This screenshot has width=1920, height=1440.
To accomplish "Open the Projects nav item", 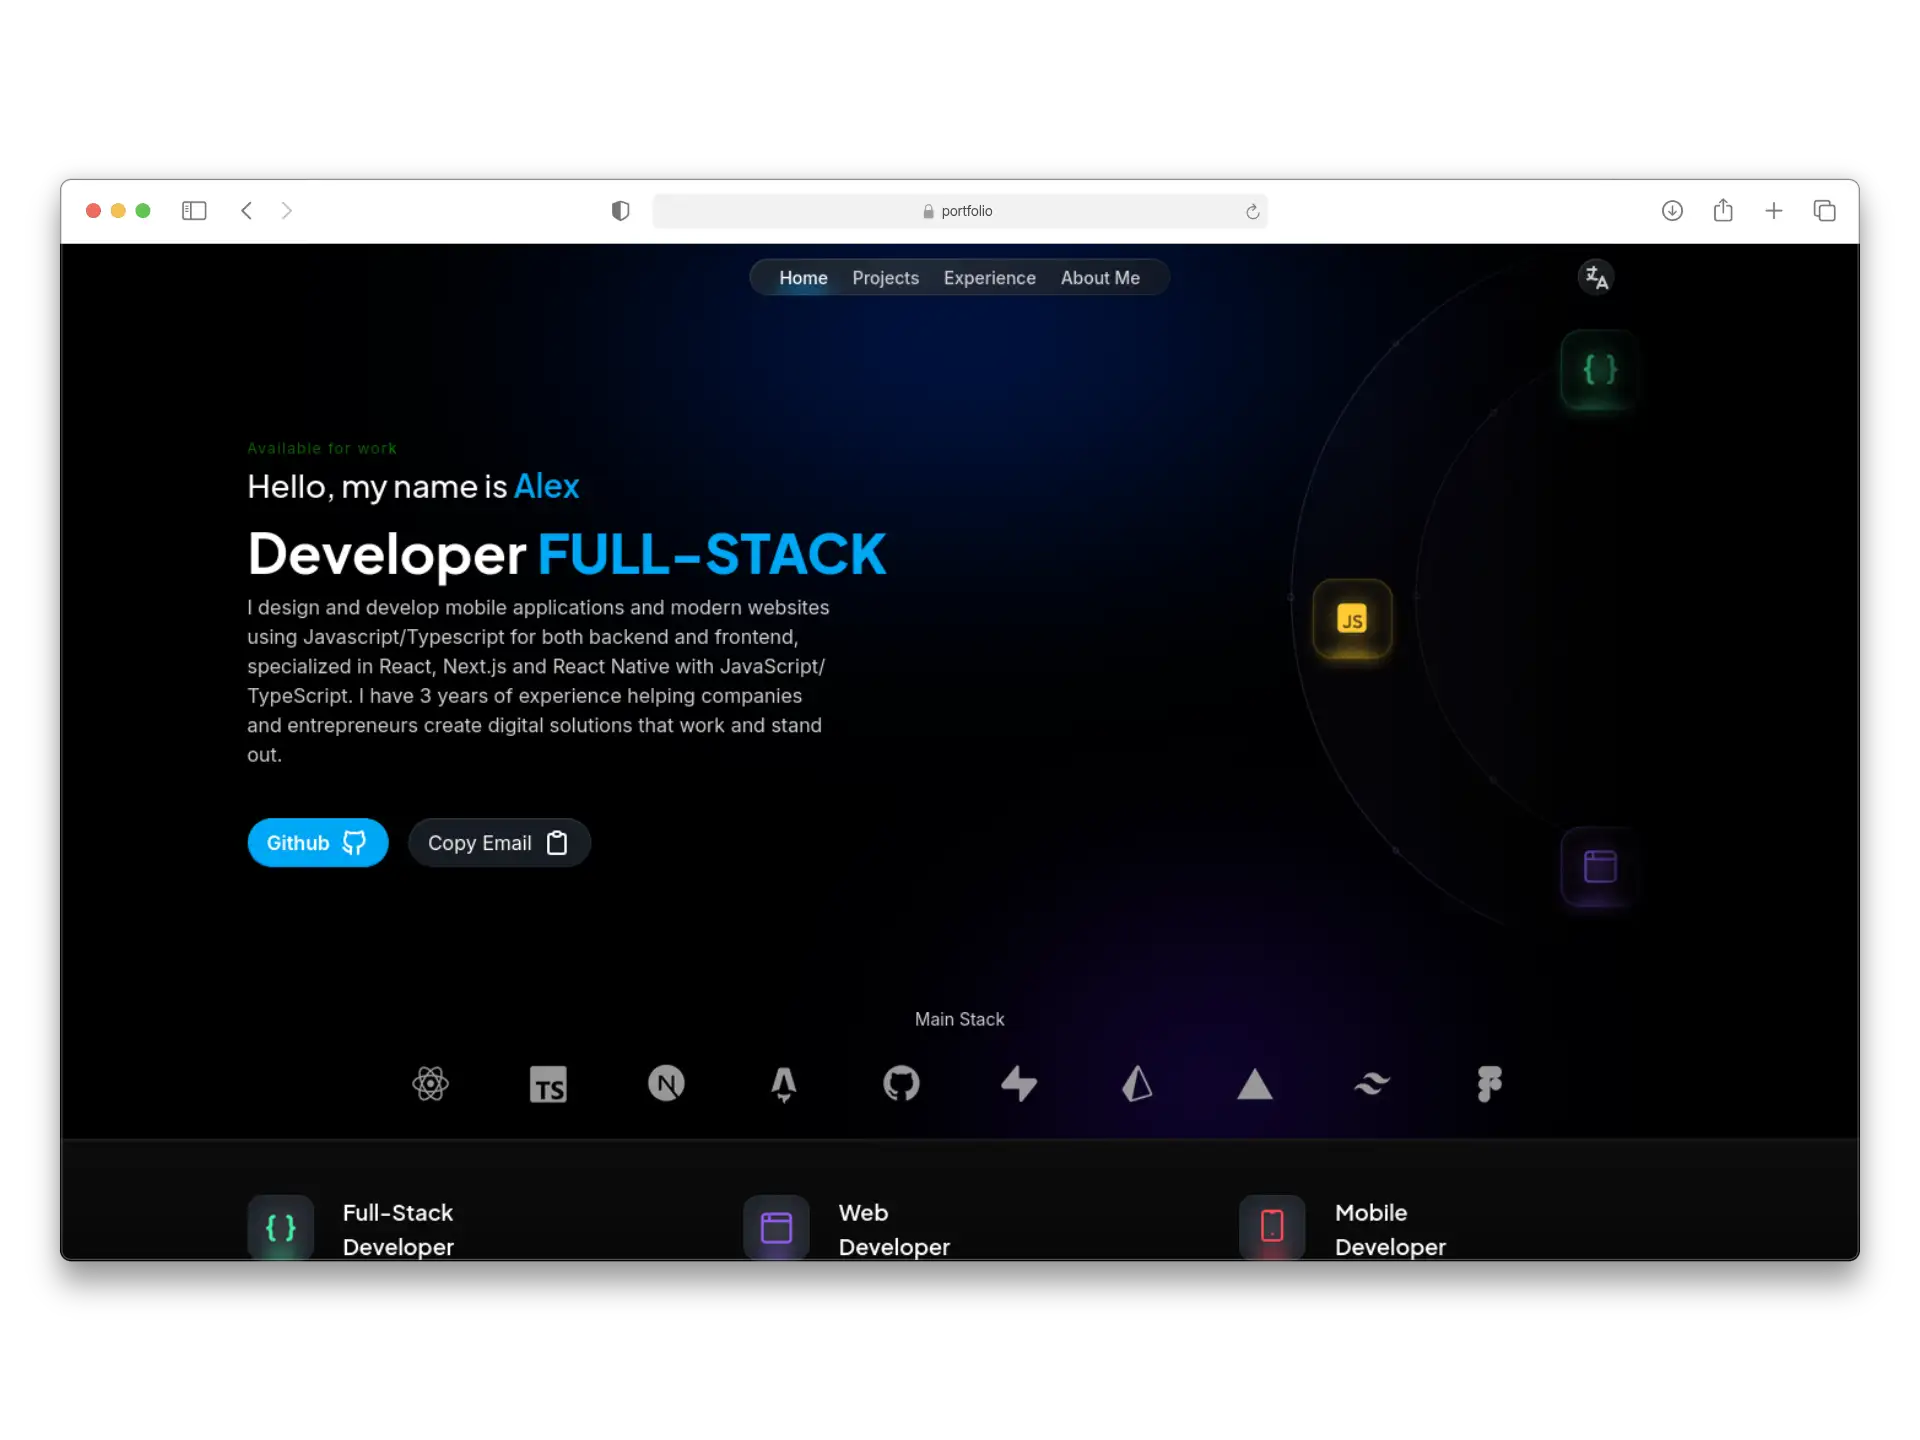I will (x=885, y=278).
